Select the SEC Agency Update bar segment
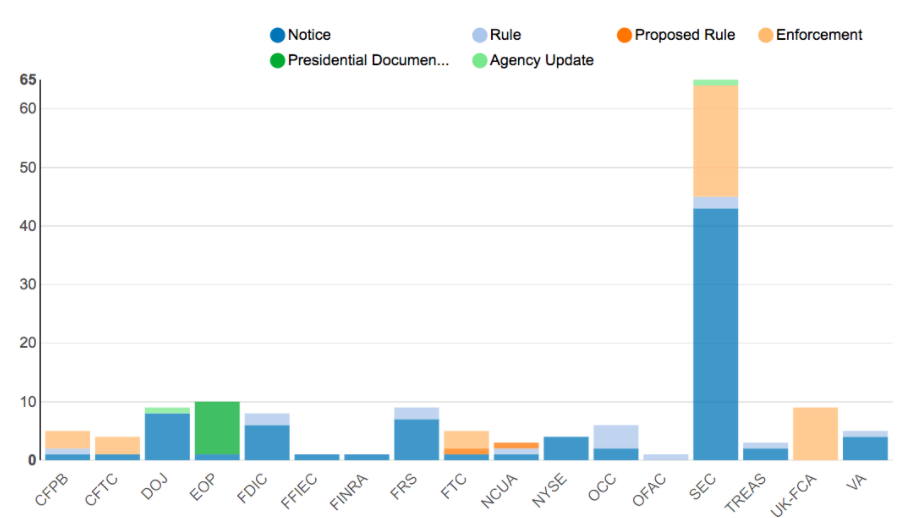 [x=716, y=82]
